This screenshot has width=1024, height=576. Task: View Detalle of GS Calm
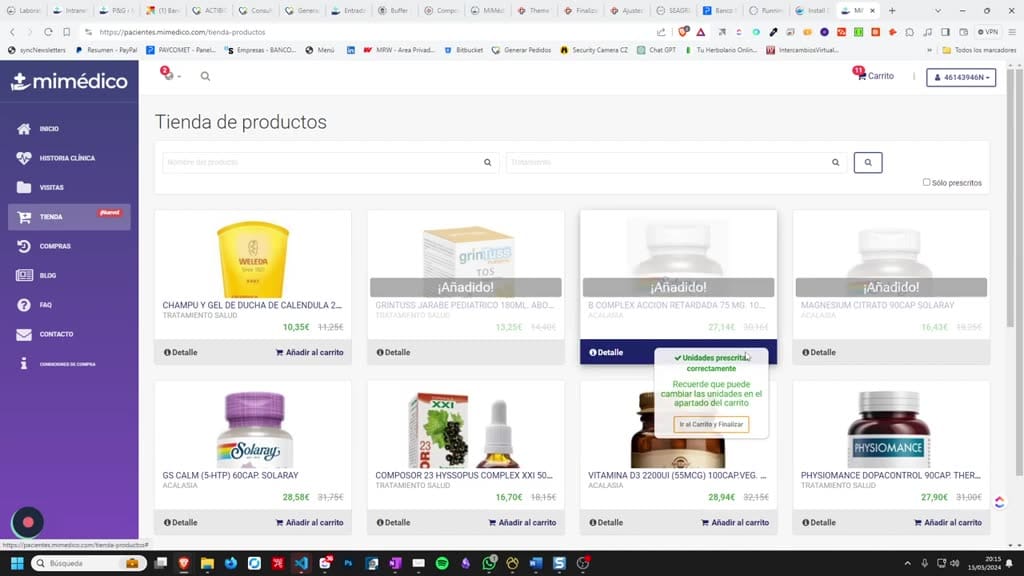coord(181,522)
